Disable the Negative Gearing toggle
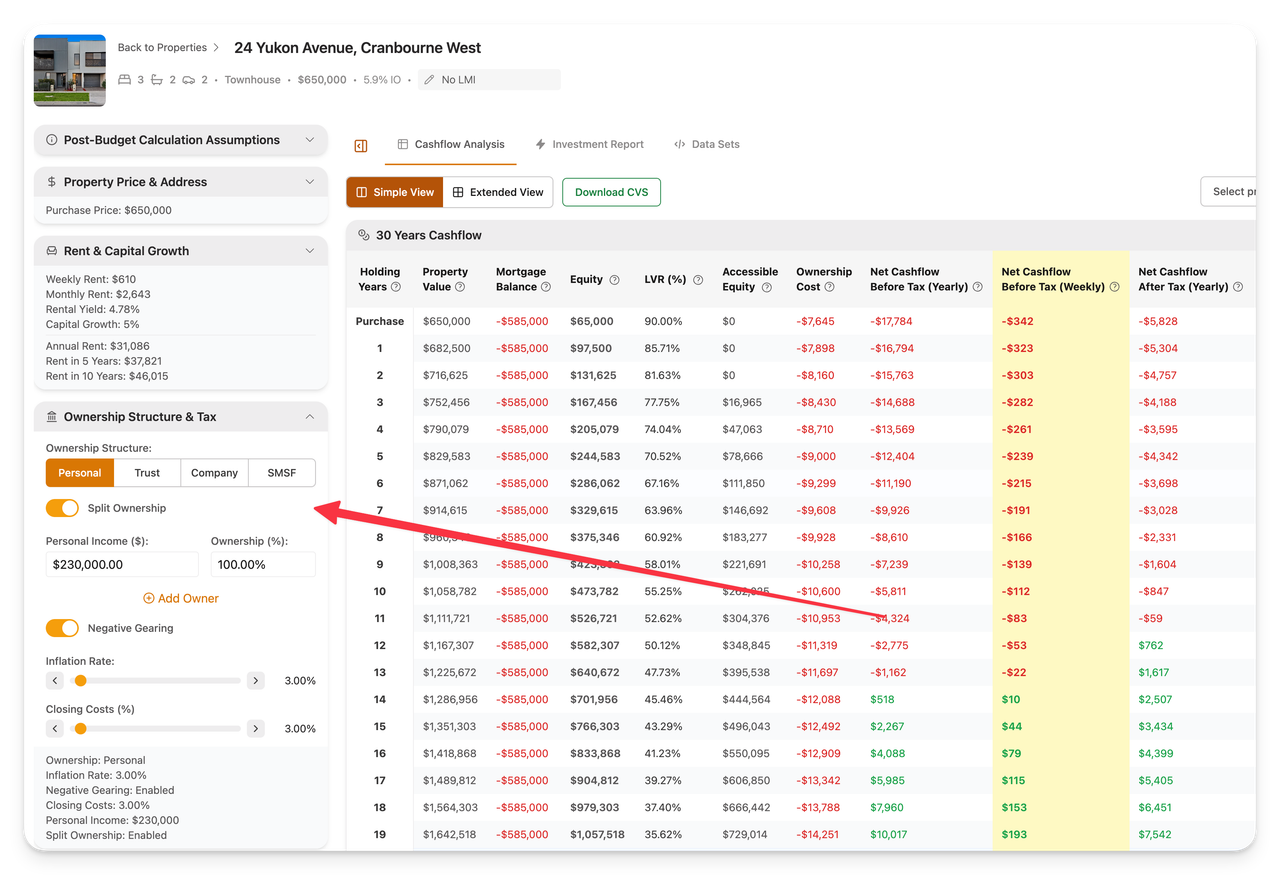This screenshot has width=1280, height=875. point(62,628)
